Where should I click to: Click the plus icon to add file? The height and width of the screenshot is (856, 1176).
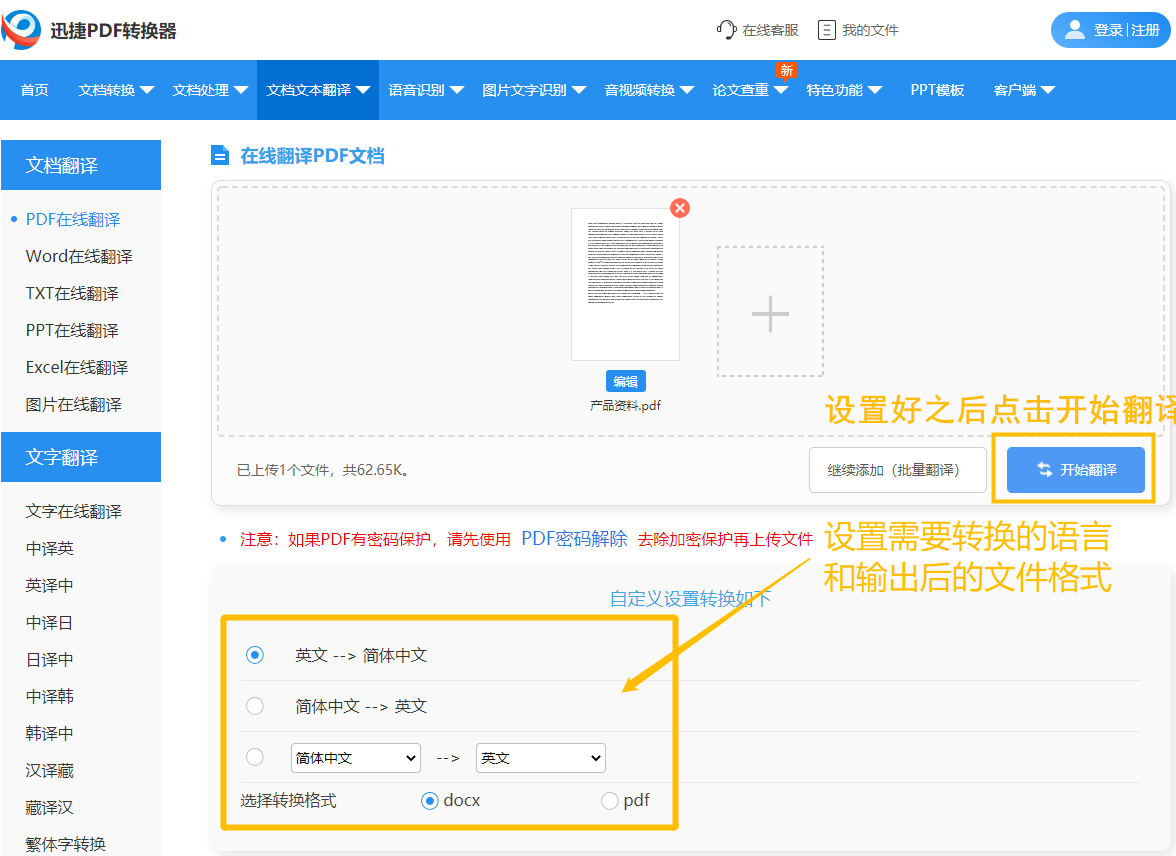(x=770, y=313)
